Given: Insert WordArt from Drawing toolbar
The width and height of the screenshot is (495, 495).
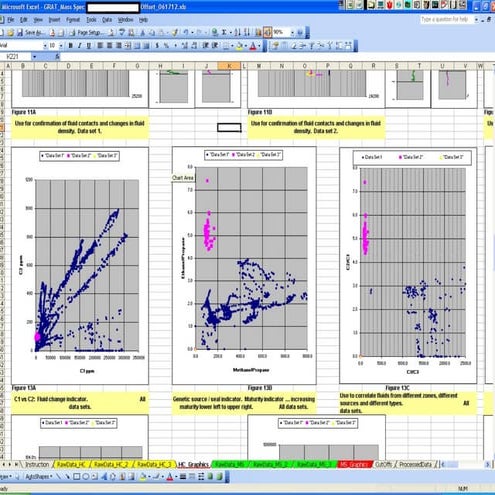Looking at the screenshot, I should [104, 477].
